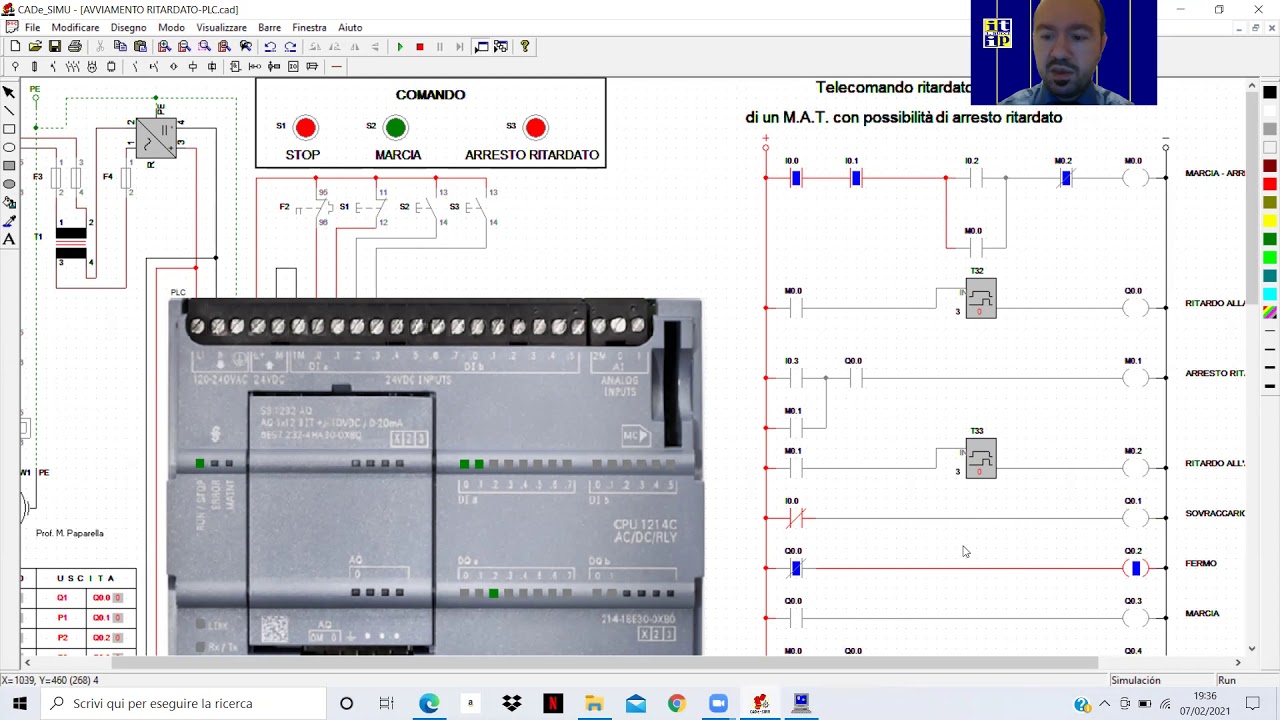Open Zoom from the taskbar
The width and height of the screenshot is (1280, 720).
point(718,704)
